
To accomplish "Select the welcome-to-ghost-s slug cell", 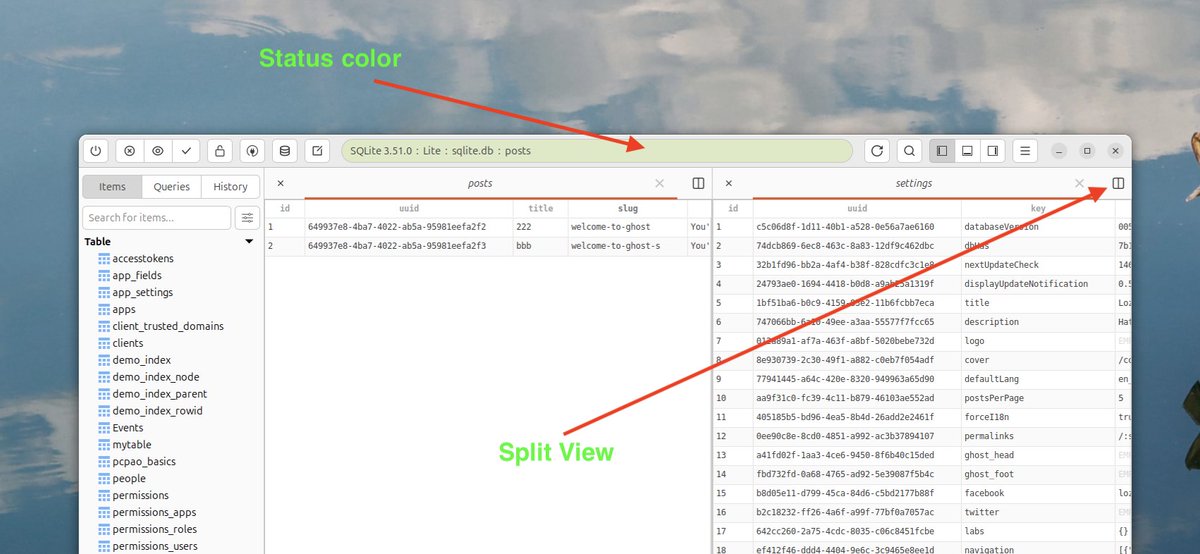I will (x=627, y=246).
